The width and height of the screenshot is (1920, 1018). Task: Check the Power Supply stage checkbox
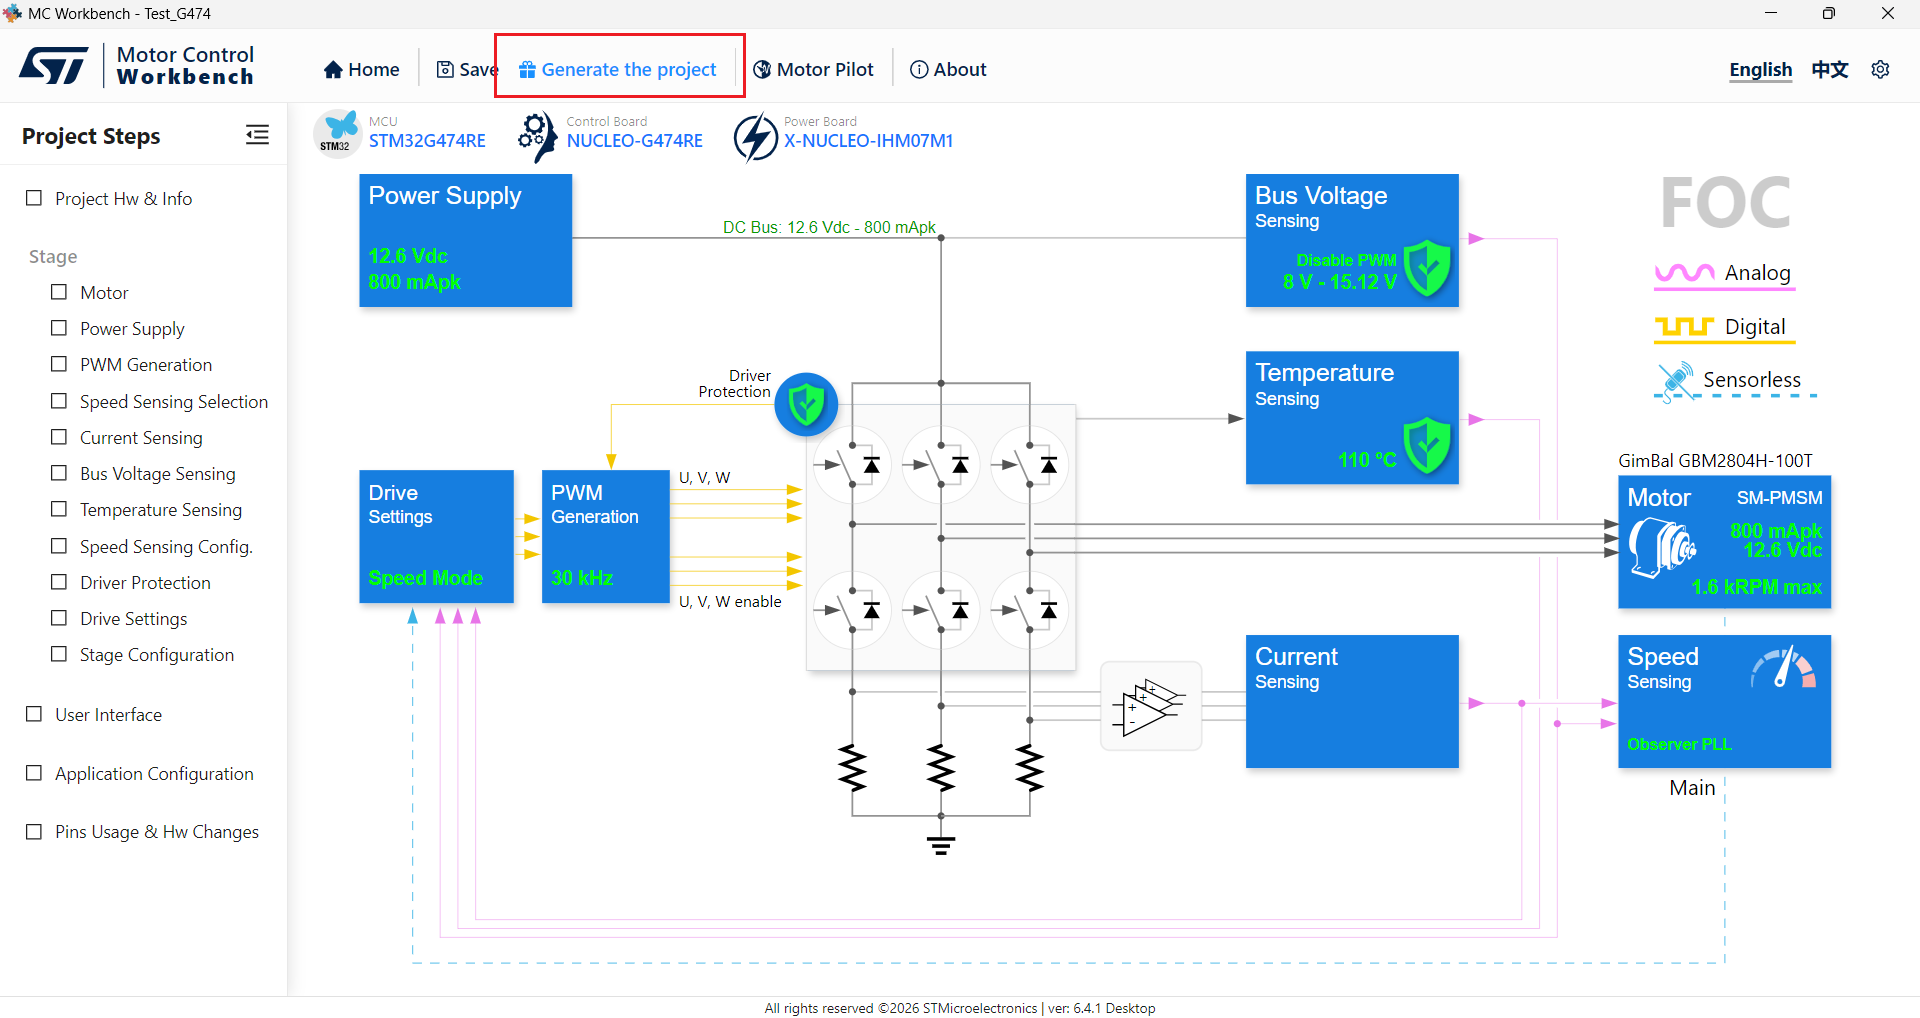tap(59, 328)
